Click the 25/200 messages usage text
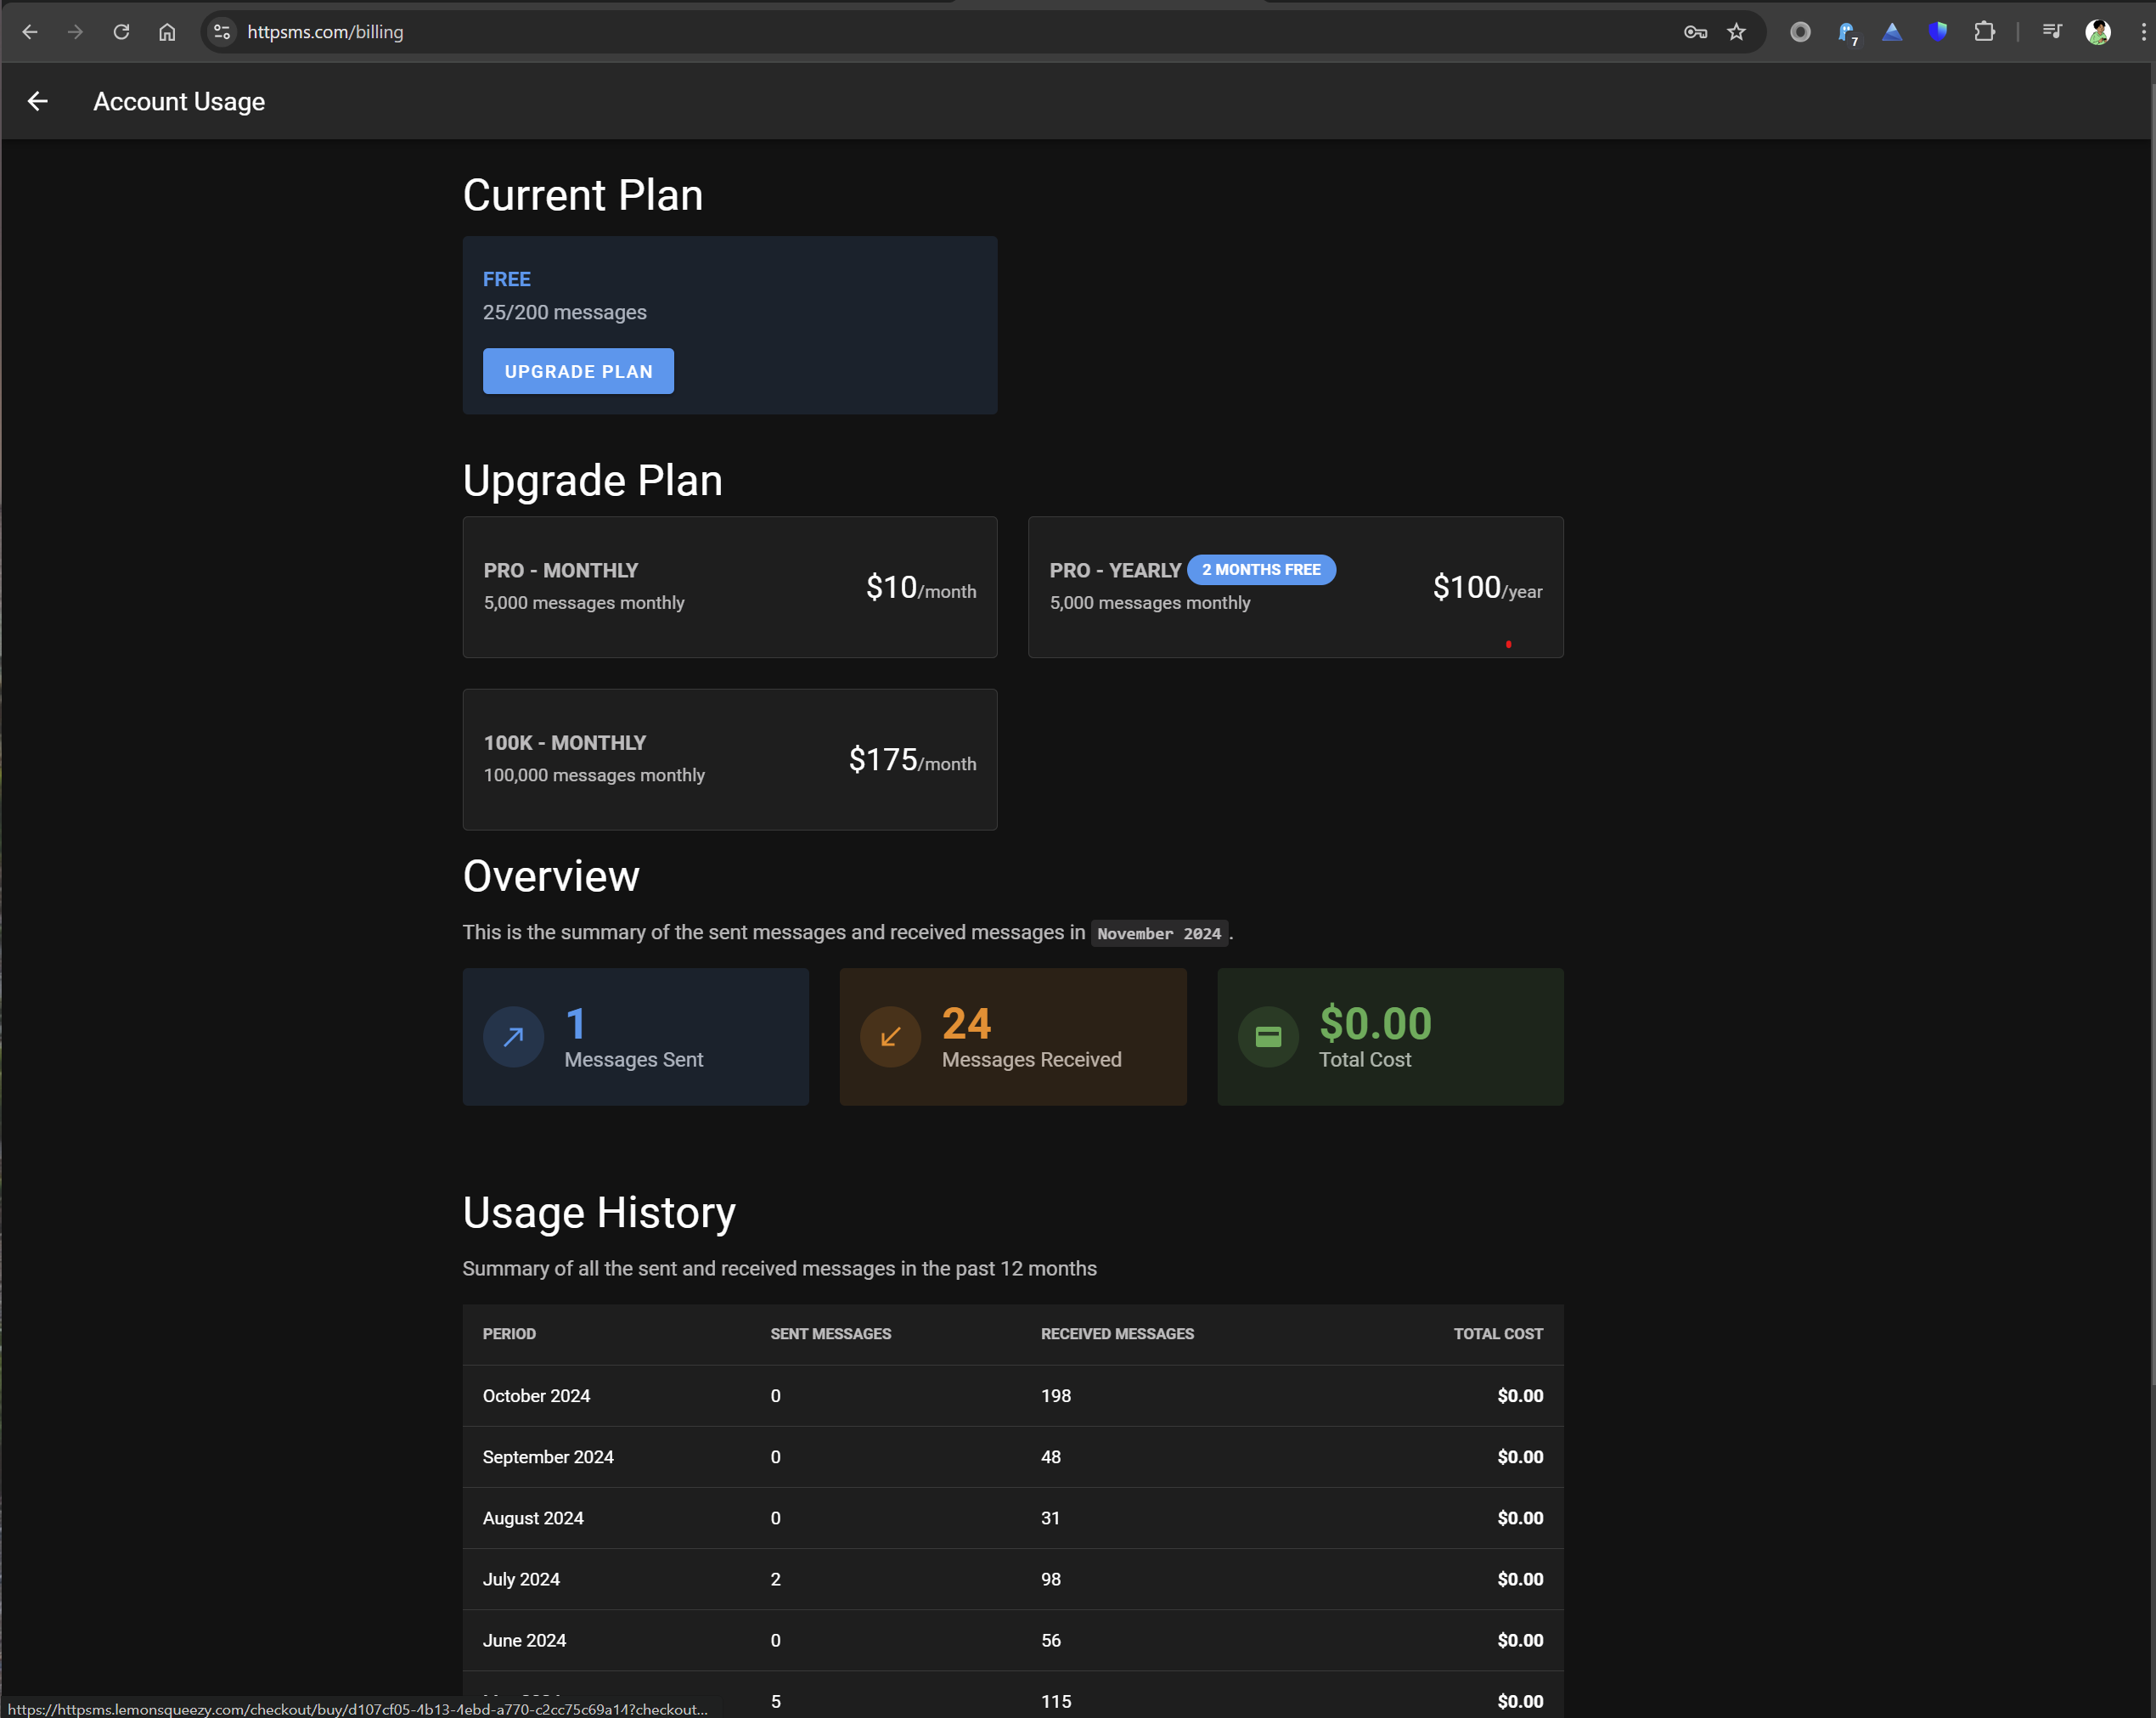The width and height of the screenshot is (2156, 1718). [x=565, y=312]
